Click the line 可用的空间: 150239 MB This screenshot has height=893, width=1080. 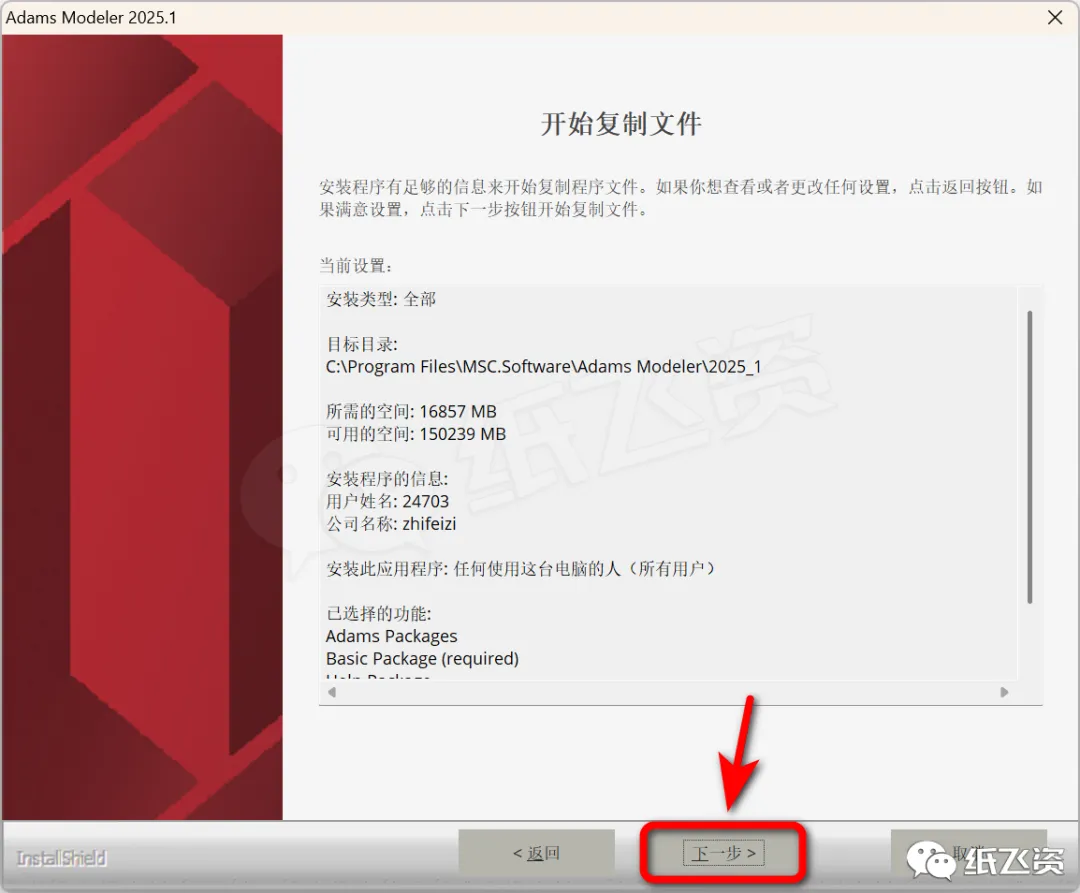pos(416,434)
